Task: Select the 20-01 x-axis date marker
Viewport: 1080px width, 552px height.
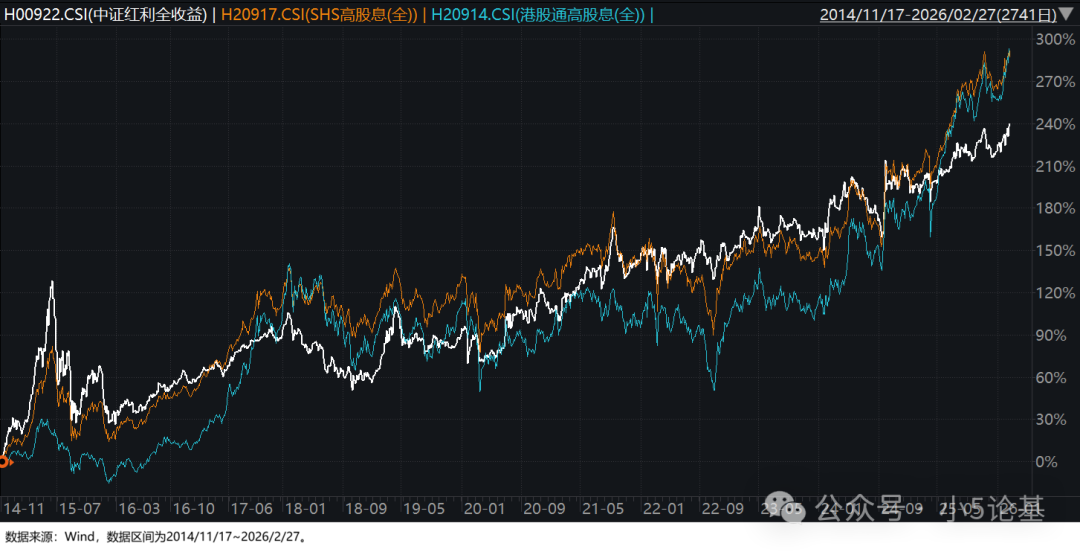Action: pyautogui.click(x=483, y=508)
